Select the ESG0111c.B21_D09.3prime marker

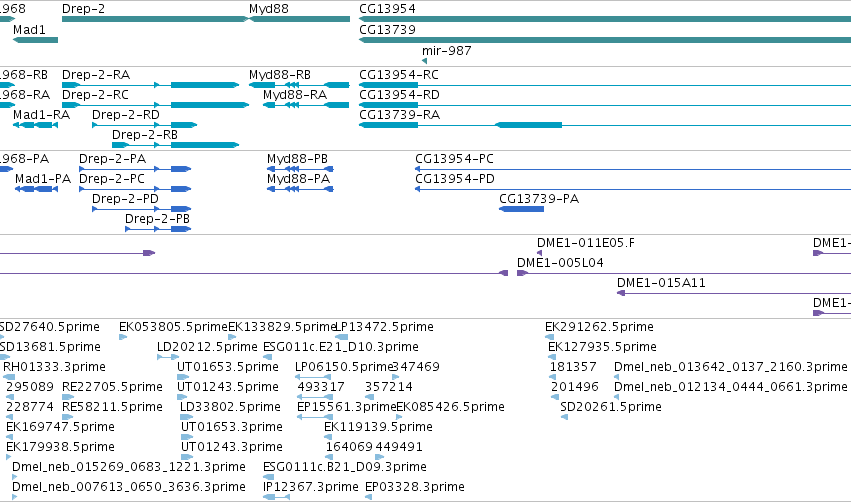[x=269, y=477]
